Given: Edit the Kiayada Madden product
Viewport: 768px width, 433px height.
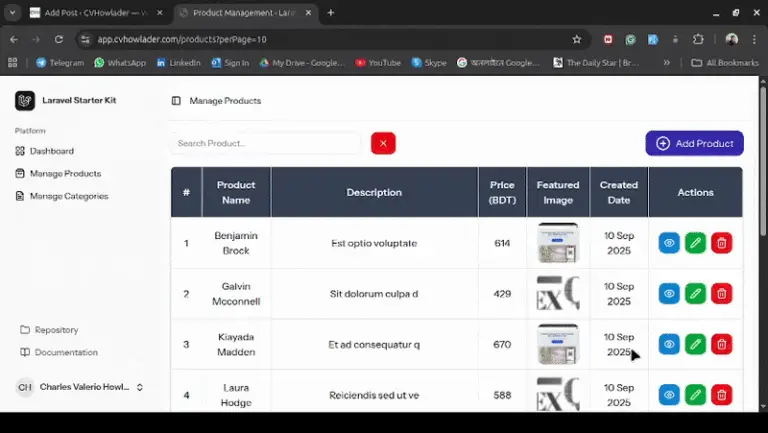Looking at the screenshot, I should click(695, 344).
